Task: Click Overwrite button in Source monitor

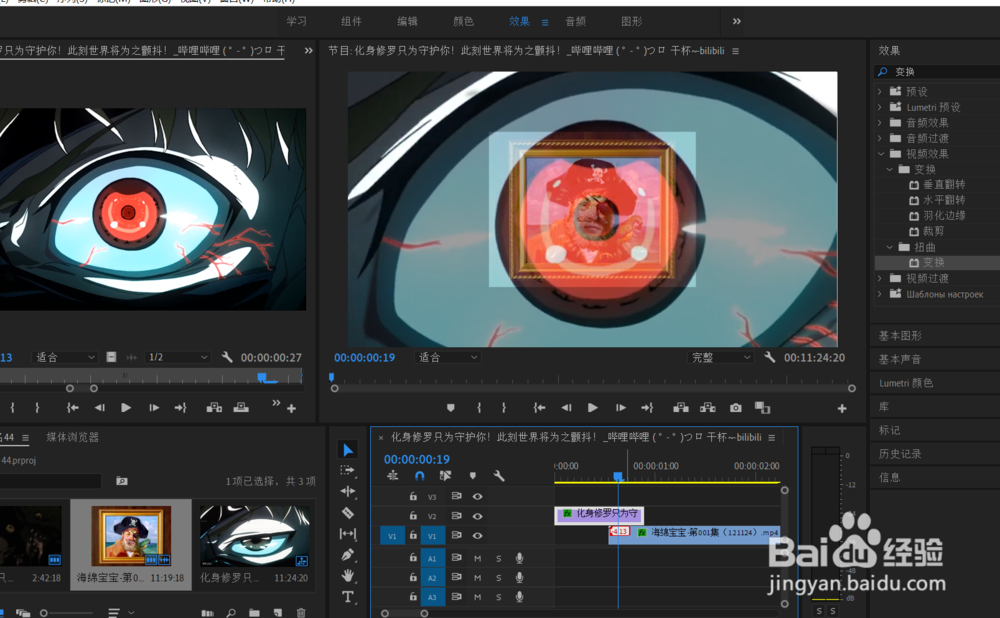Action: pyautogui.click(x=241, y=408)
